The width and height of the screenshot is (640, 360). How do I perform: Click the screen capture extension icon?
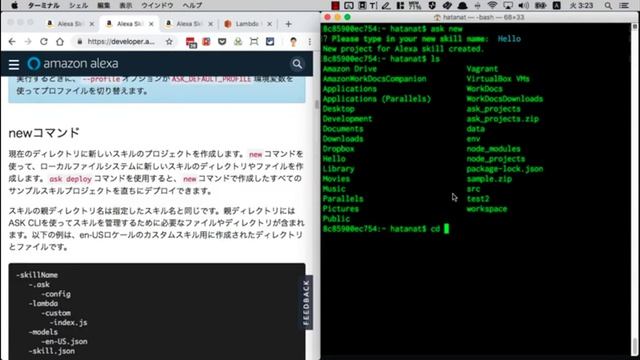254,42
